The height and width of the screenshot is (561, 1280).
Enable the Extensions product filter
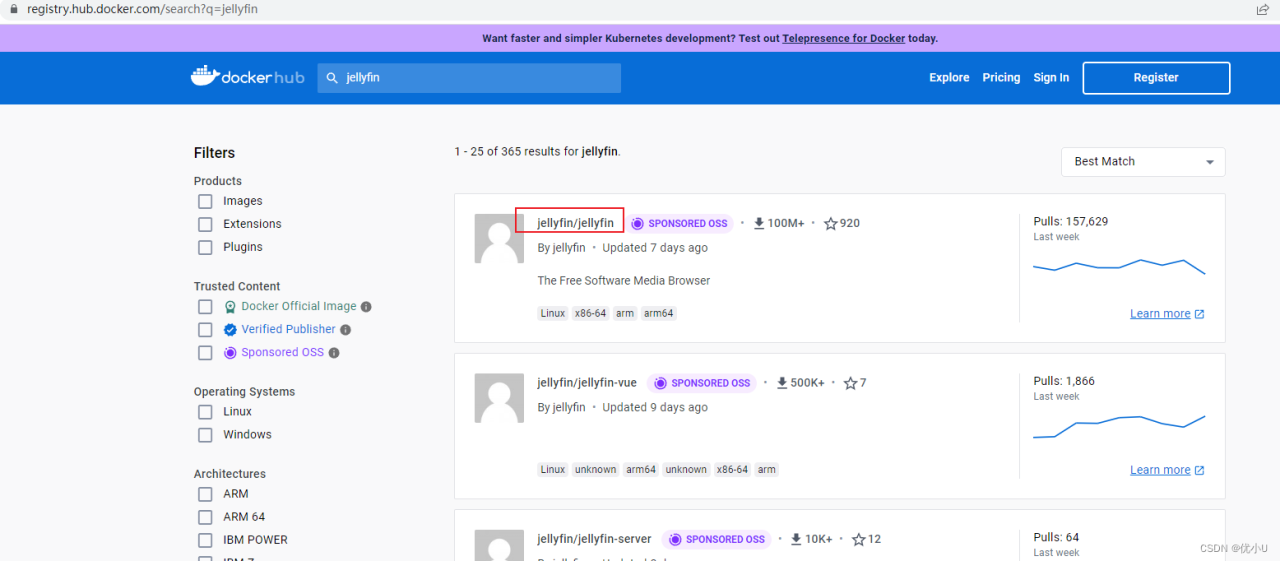point(205,224)
